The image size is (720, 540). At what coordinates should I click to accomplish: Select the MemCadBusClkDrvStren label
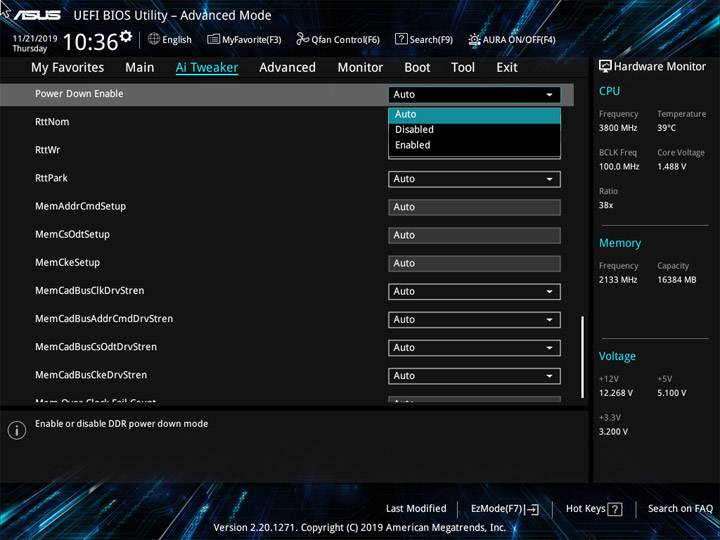(x=90, y=291)
